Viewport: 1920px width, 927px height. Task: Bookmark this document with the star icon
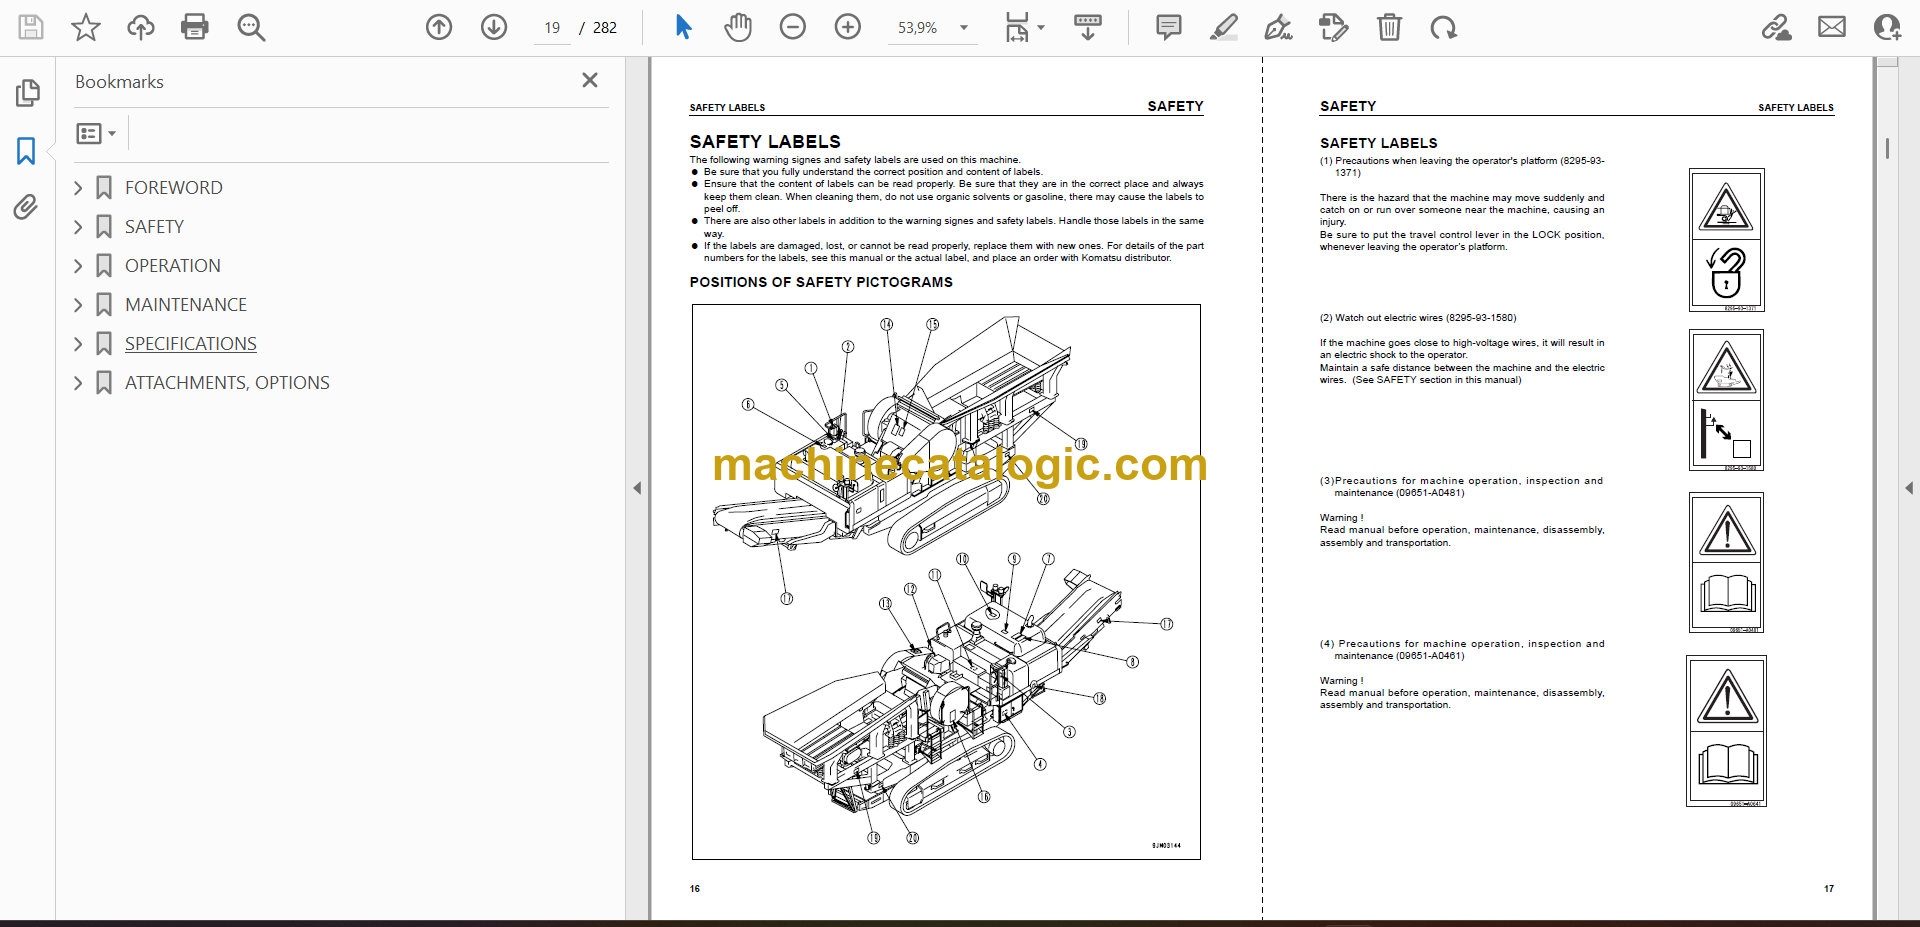pyautogui.click(x=86, y=27)
